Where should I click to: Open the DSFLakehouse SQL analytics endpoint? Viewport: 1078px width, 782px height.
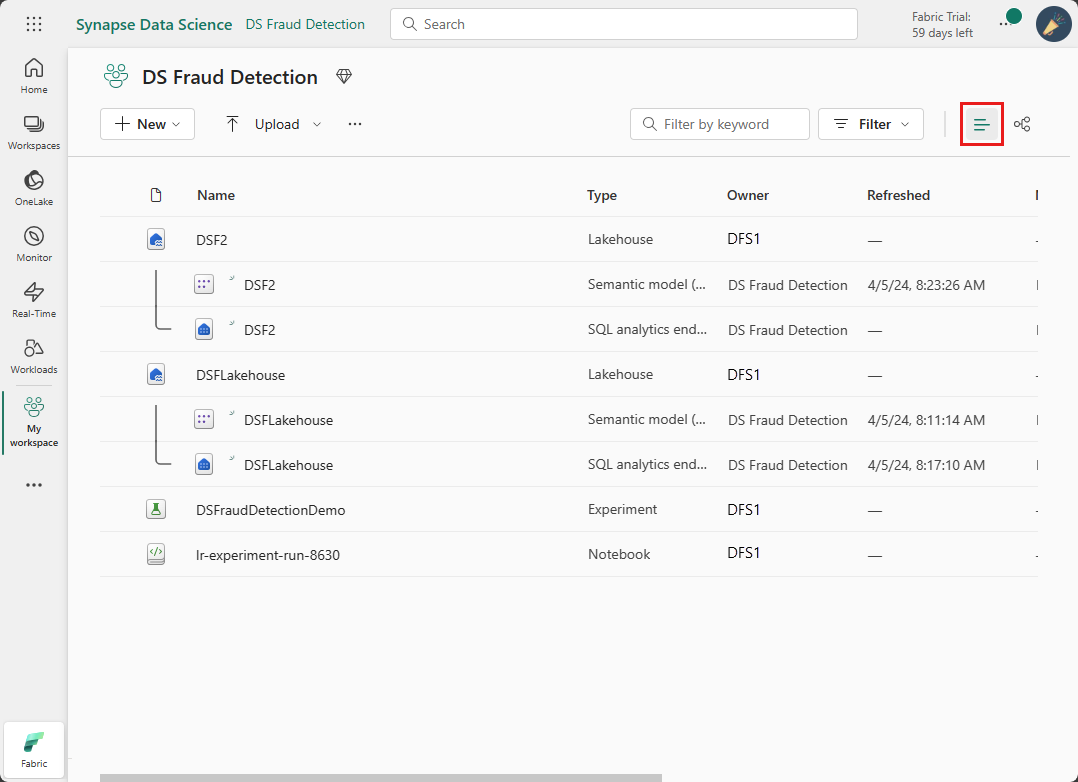[289, 465]
